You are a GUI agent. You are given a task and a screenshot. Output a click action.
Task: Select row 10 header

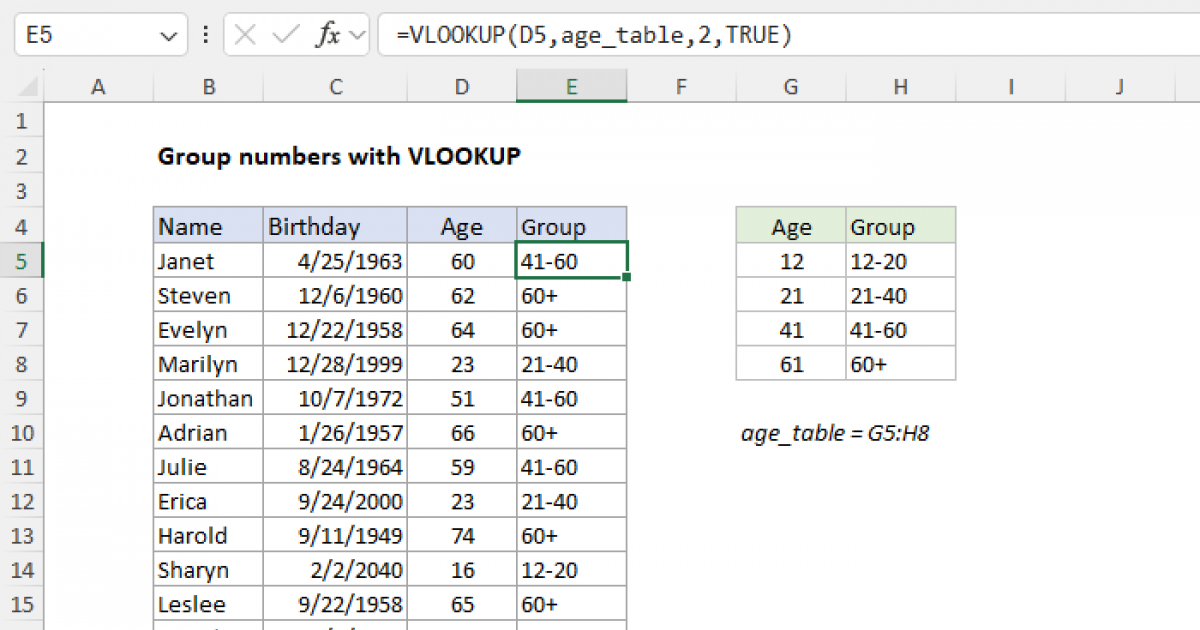tap(22, 433)
